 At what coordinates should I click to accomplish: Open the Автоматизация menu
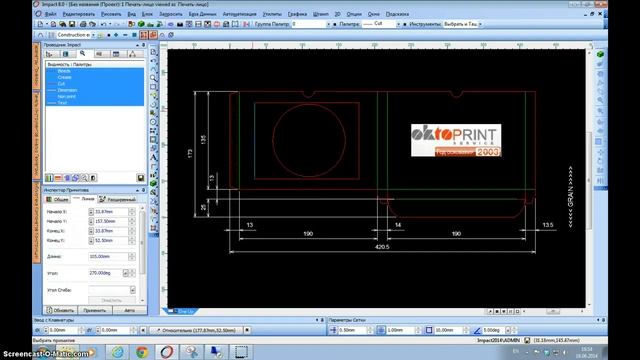(240, 14)
